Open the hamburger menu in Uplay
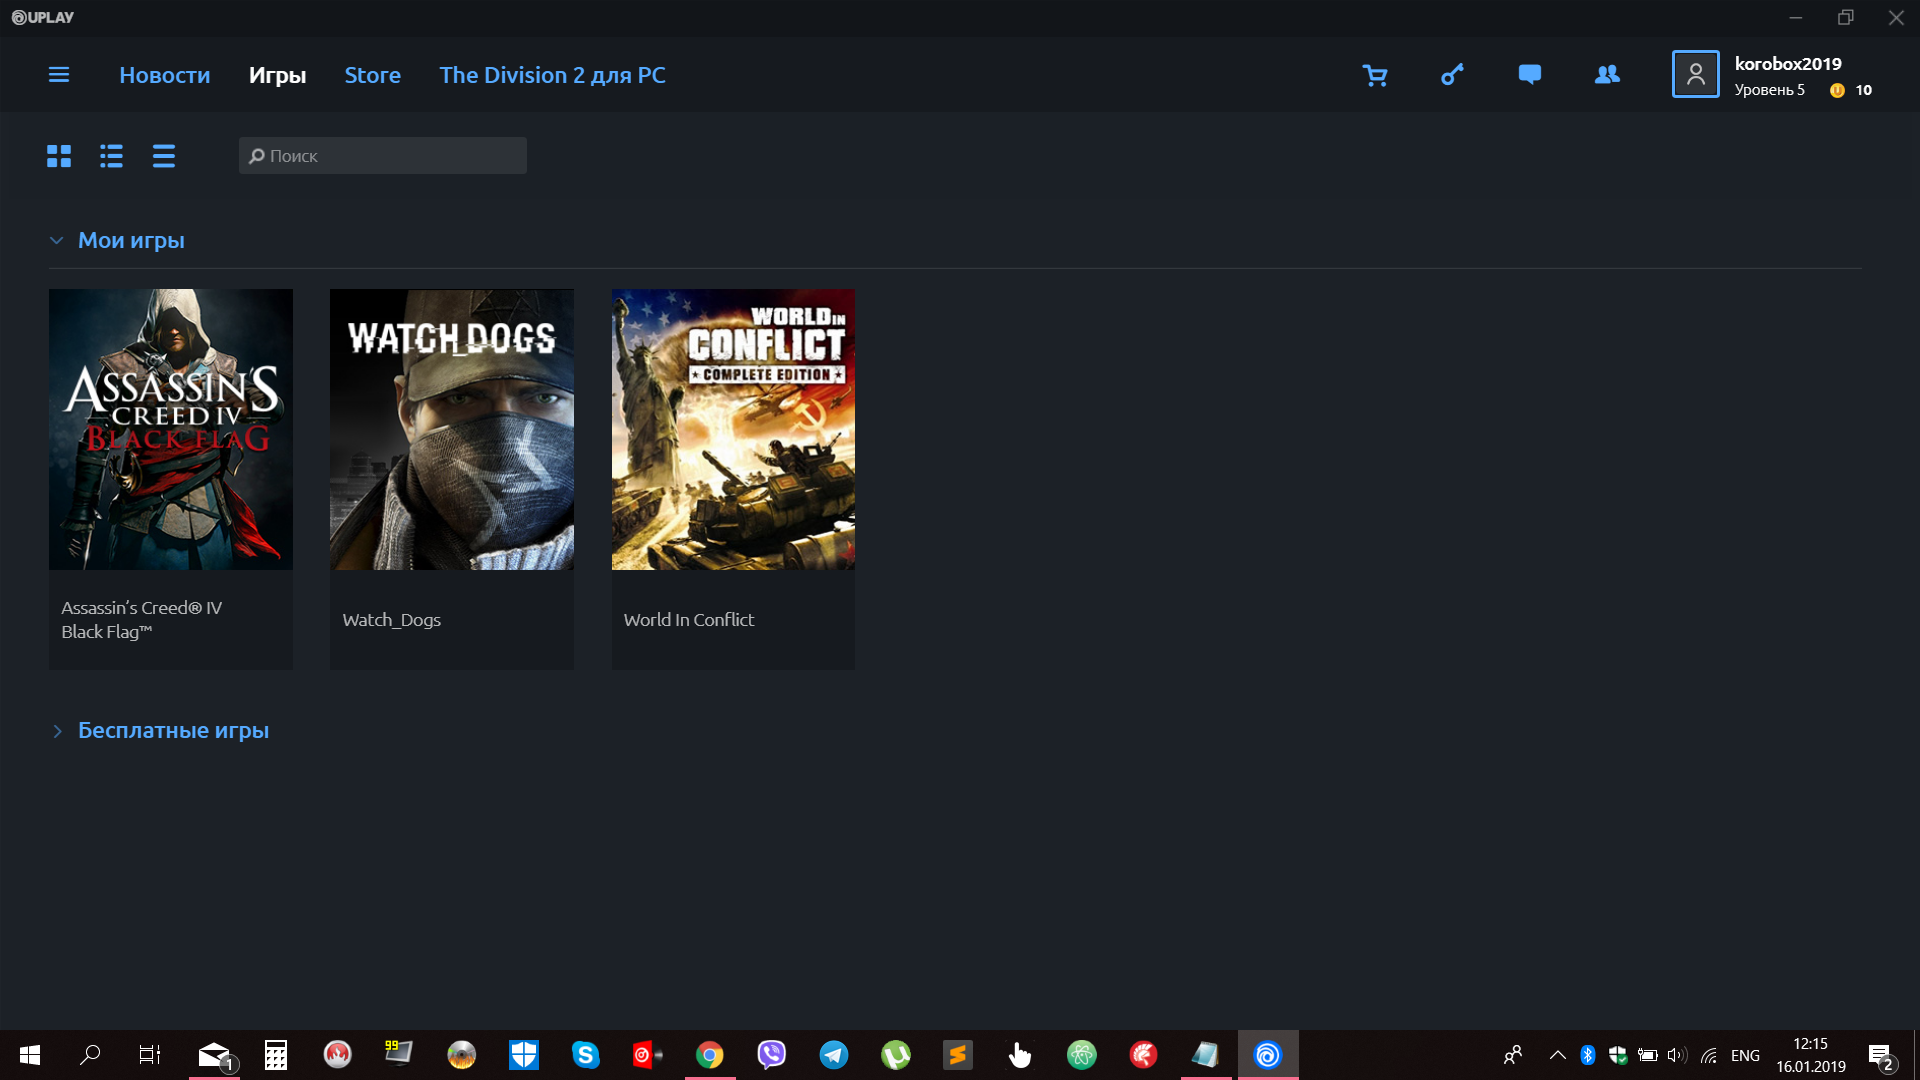Viewport: 1920px width, 1080px height. [59, 75]
